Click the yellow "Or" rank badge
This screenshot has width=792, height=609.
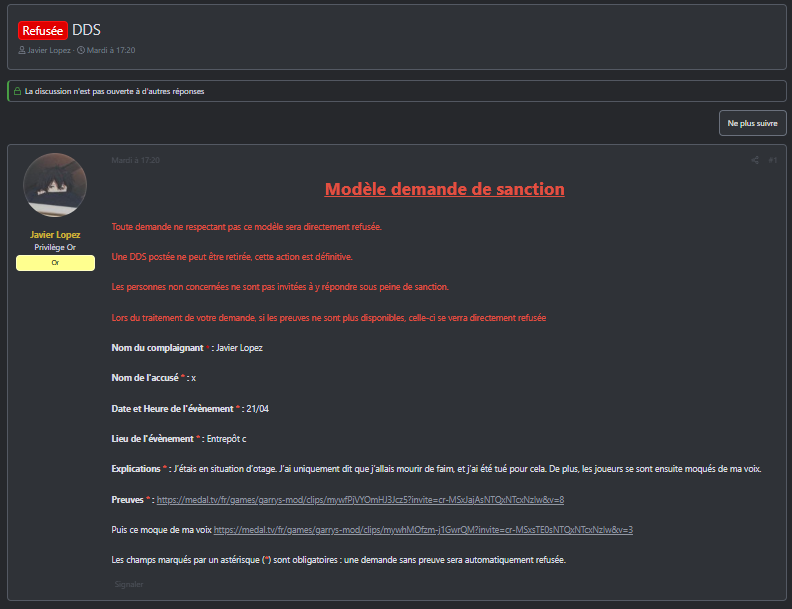[55, 263]
